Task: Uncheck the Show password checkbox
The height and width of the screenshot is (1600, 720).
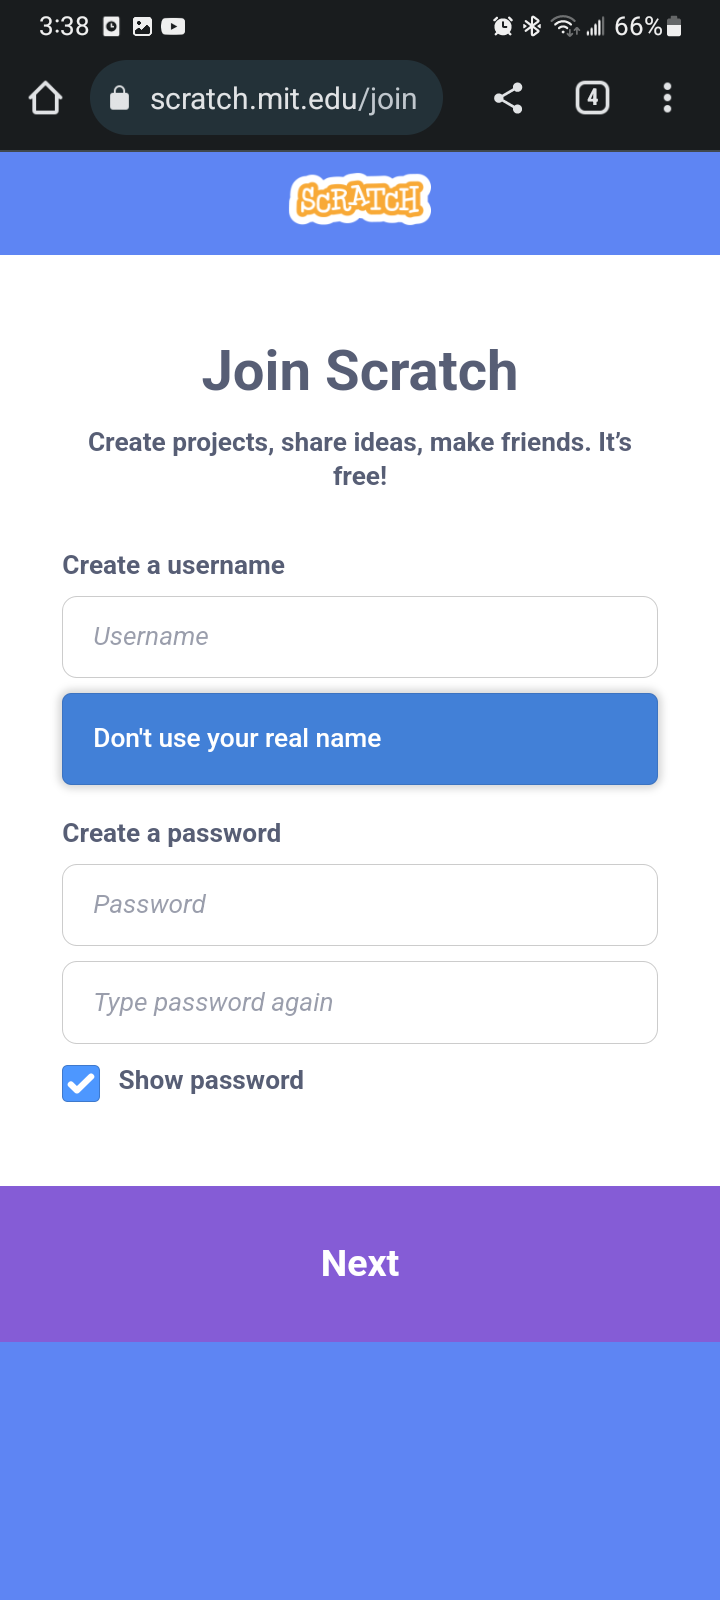Action: point(81,1083)
